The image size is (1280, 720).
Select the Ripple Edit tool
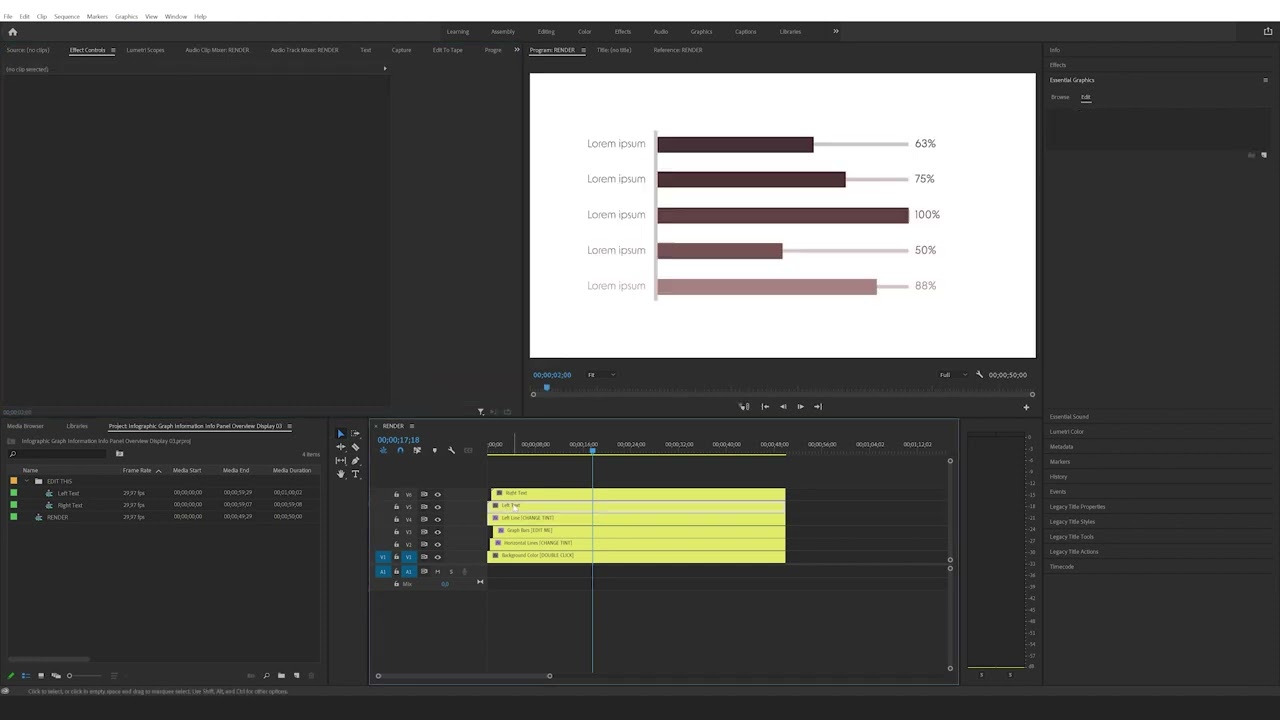340,447
